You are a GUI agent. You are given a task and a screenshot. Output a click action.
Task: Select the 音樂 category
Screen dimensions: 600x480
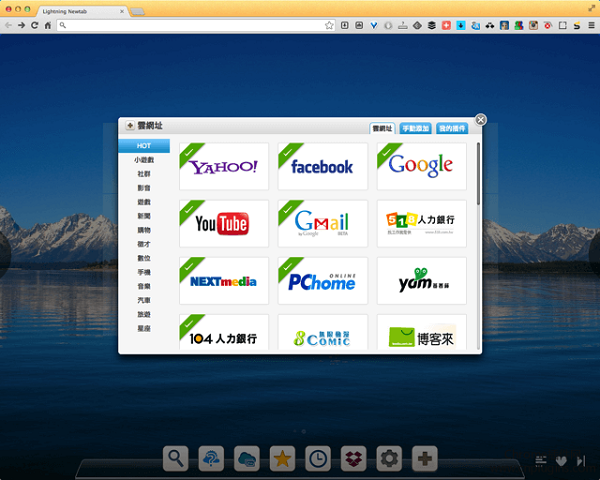144,286
